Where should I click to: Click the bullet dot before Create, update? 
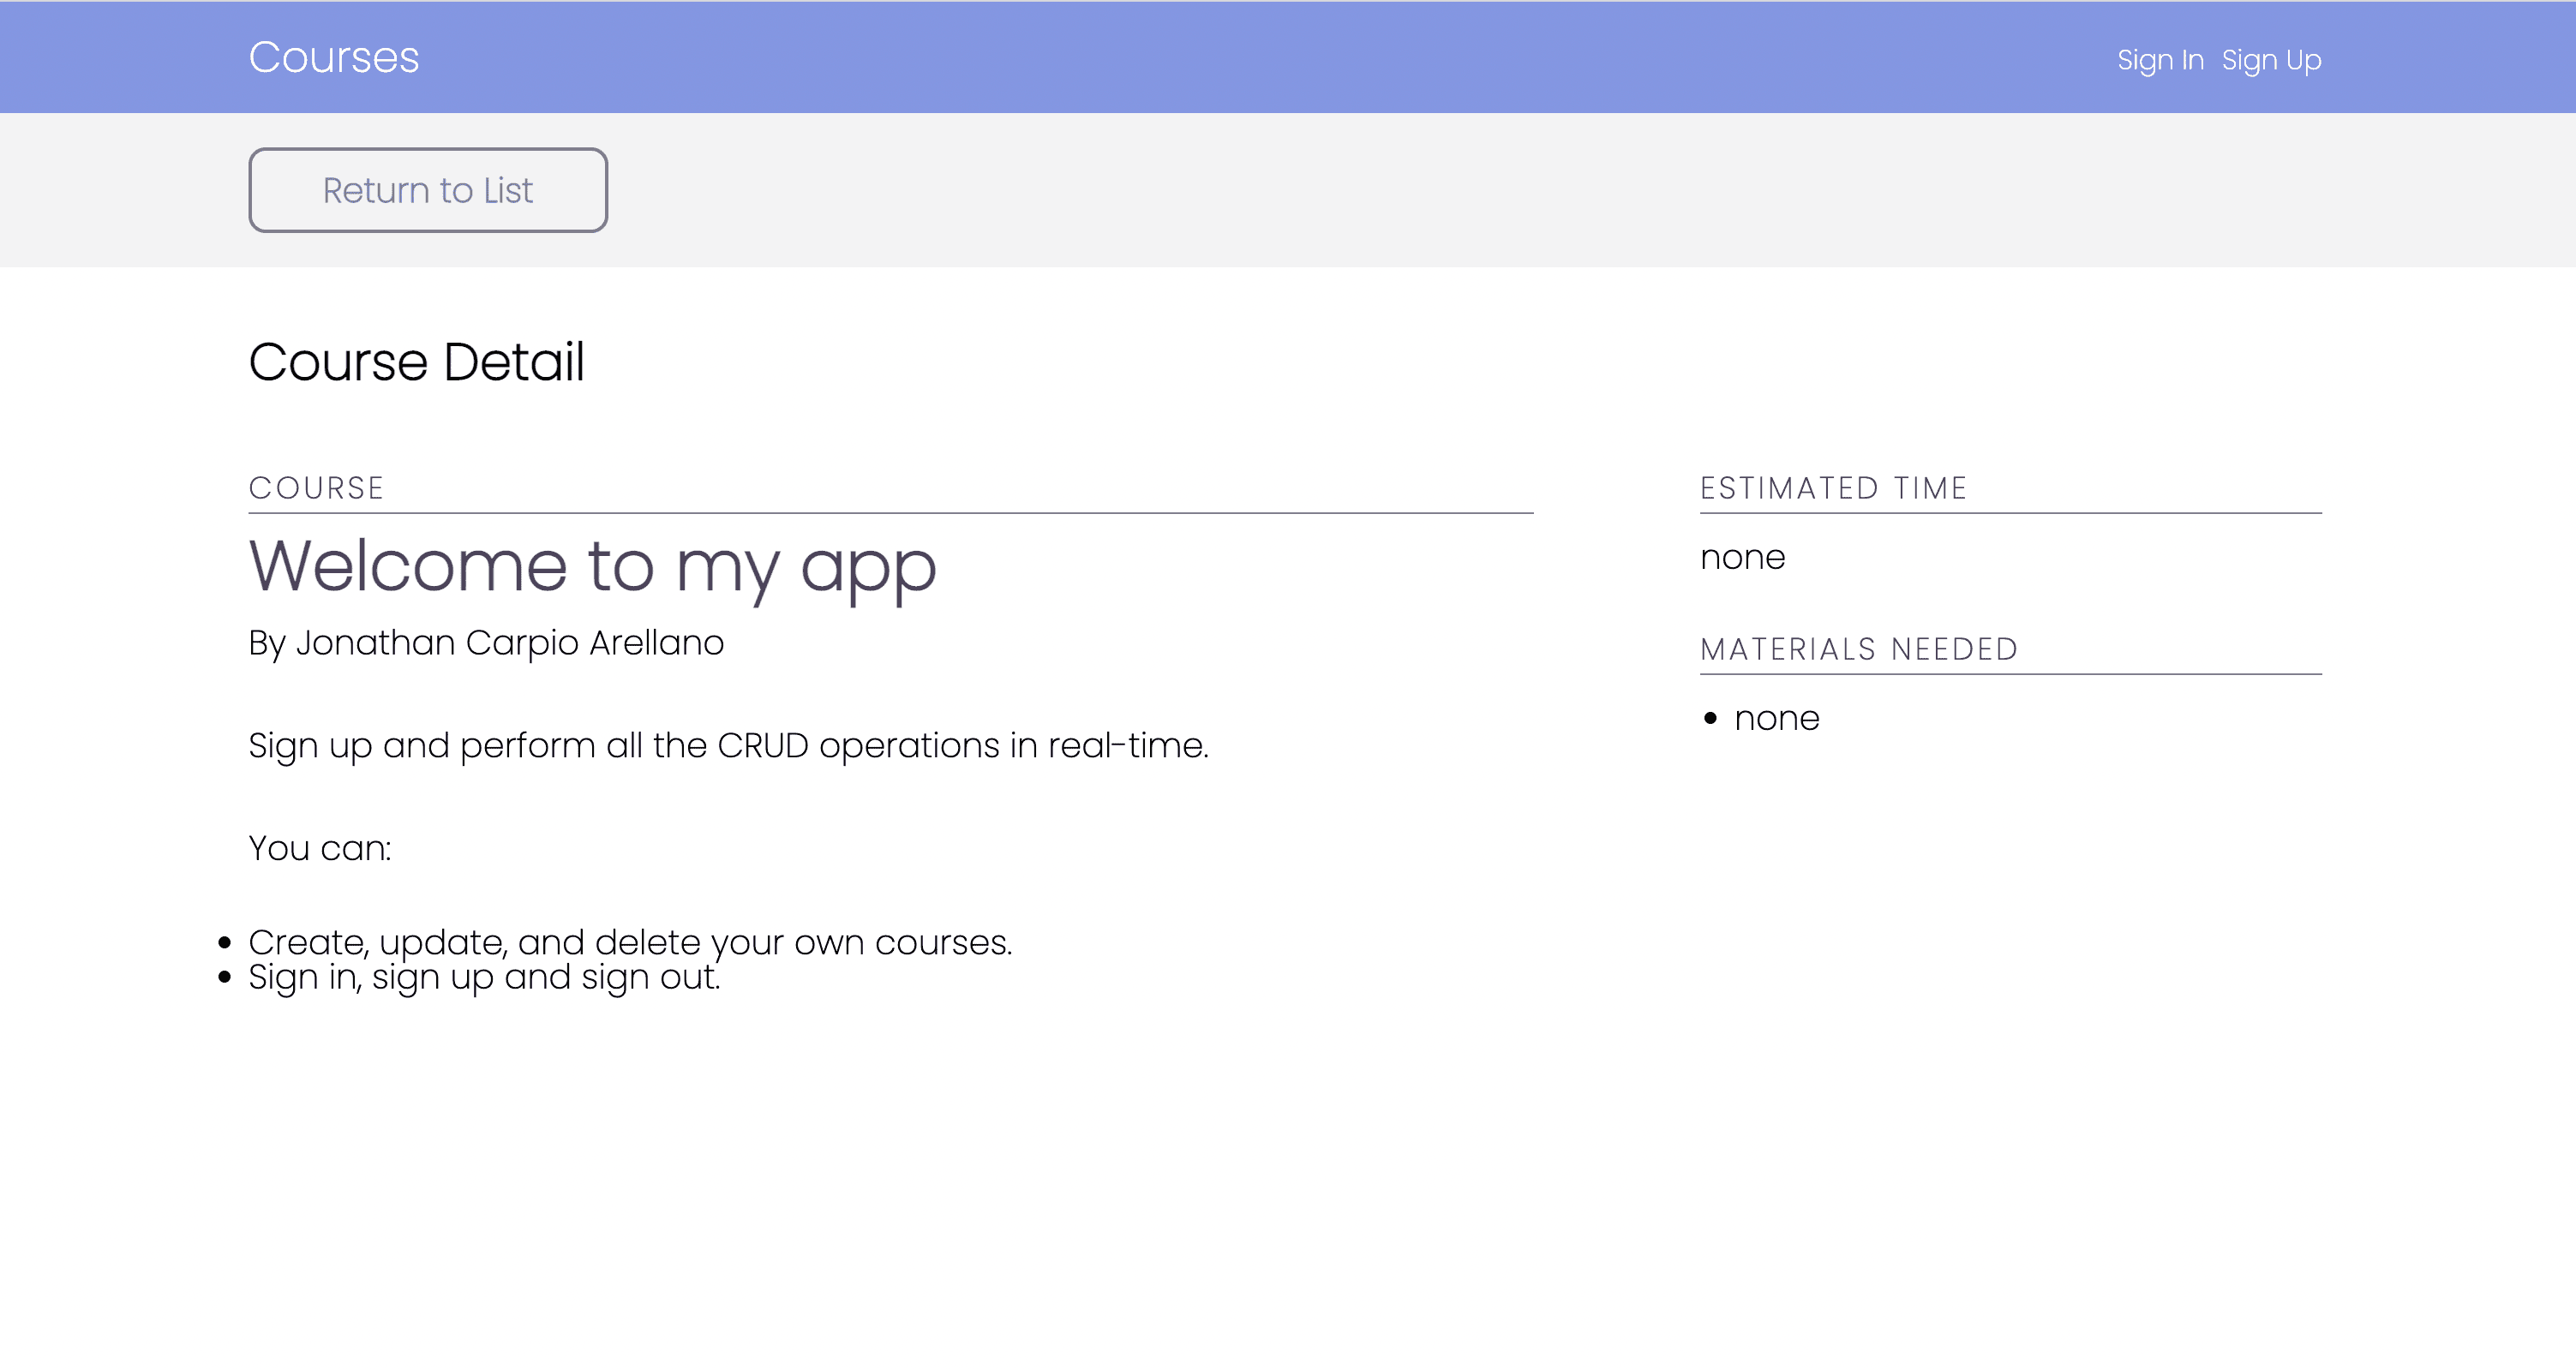pyautogui.click(x=224, y=942)
